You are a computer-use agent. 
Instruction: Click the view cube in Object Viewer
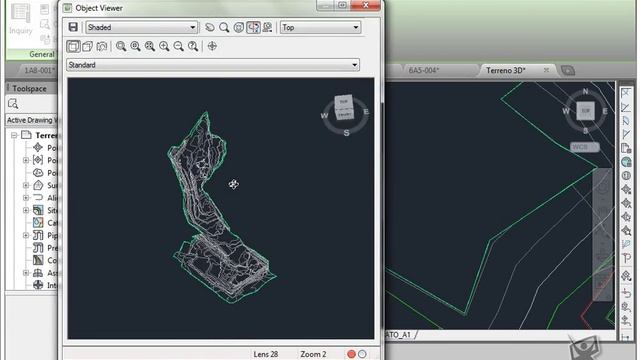click(x=344, y=108)
